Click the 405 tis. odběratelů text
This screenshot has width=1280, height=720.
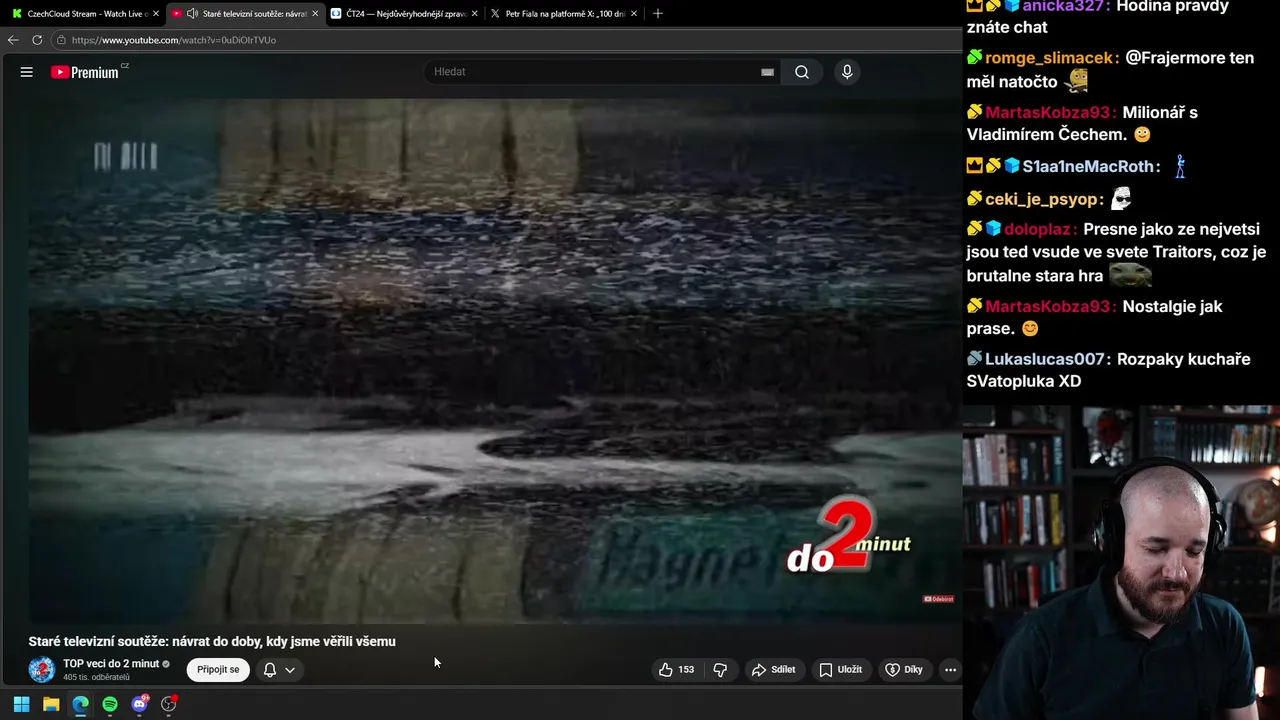(97, 678)
